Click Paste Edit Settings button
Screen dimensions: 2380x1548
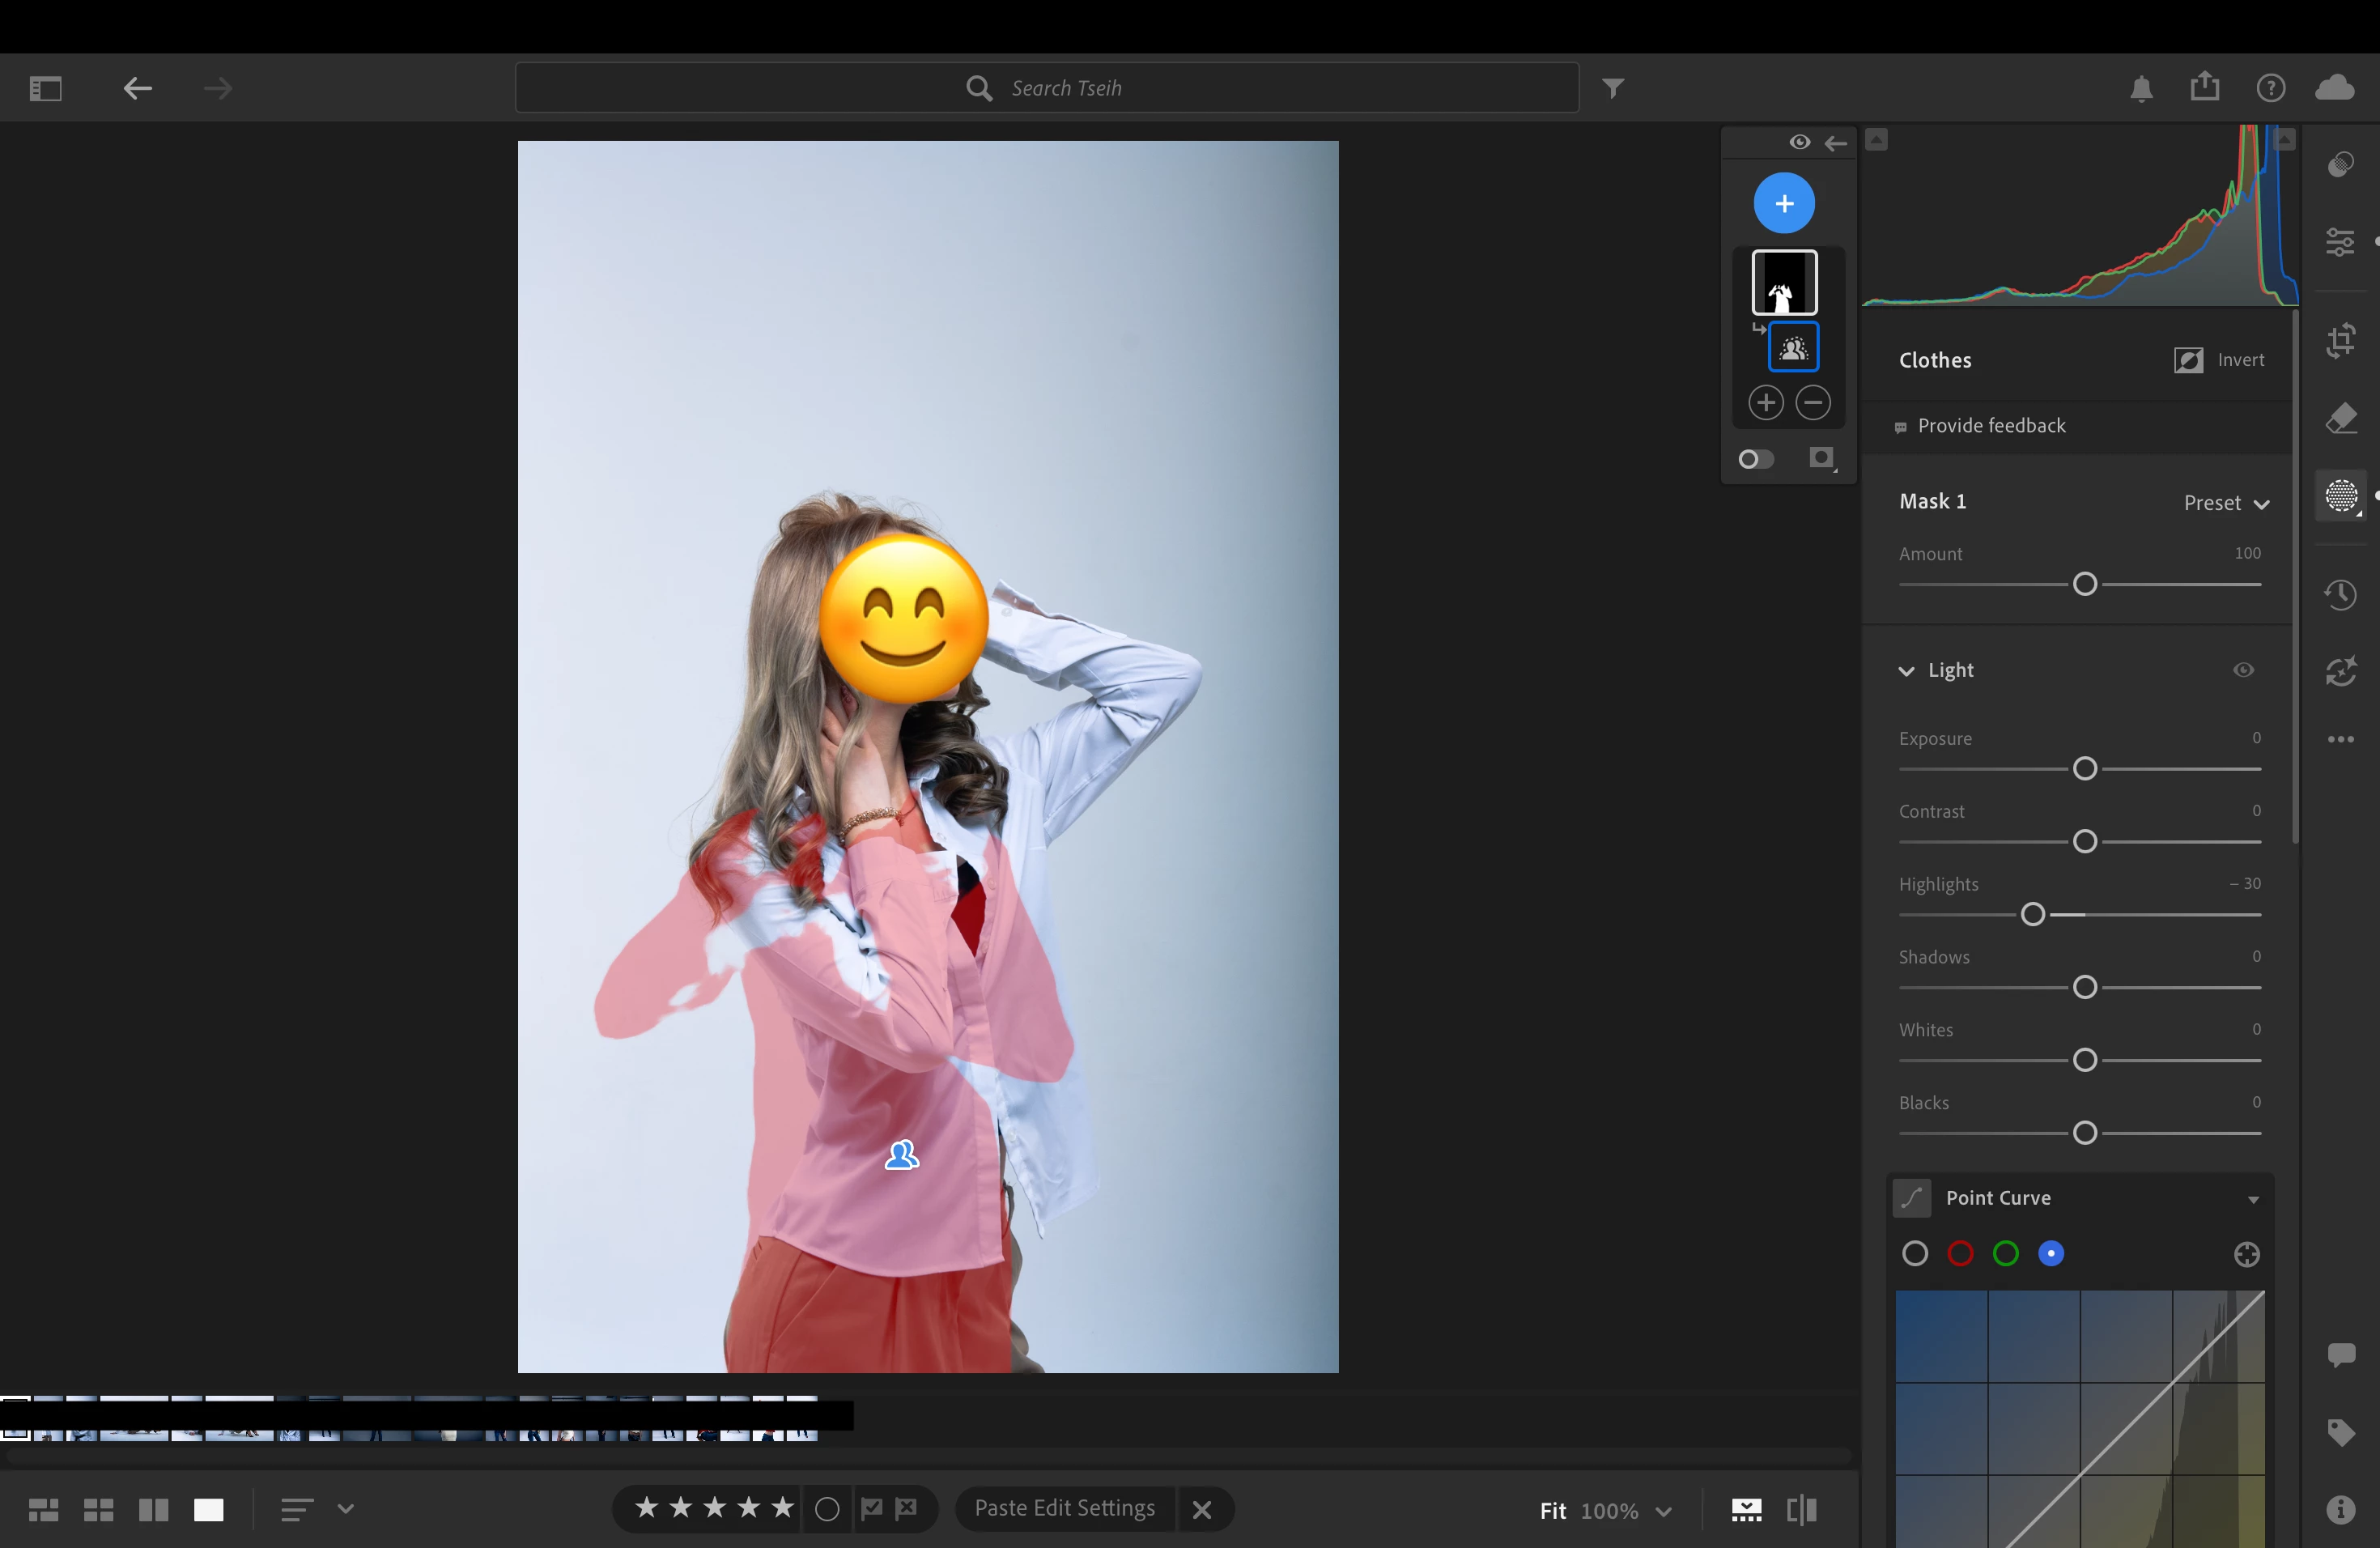[x=1064, y=1508]
